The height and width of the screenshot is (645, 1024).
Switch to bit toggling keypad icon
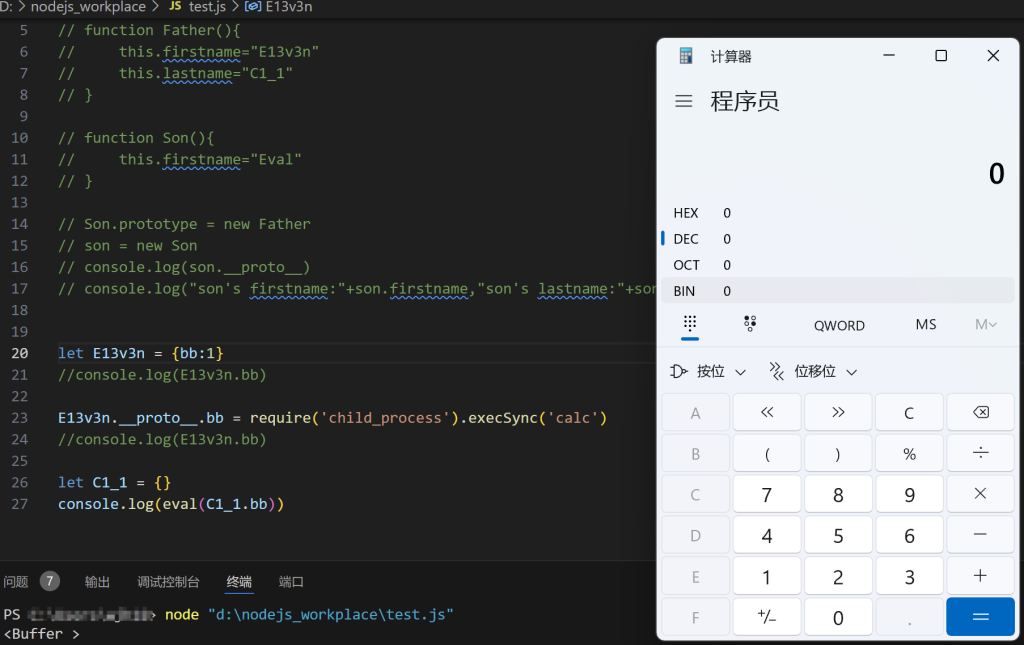coord(750,324)
